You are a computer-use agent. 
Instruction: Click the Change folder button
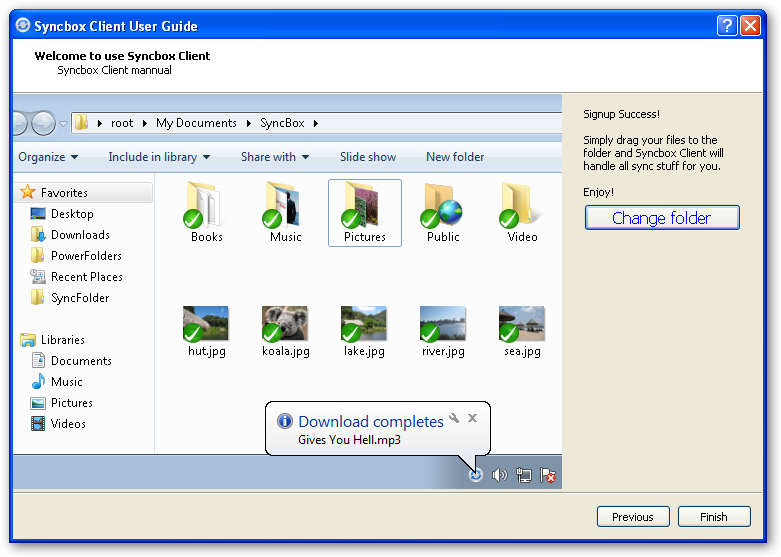662,218
